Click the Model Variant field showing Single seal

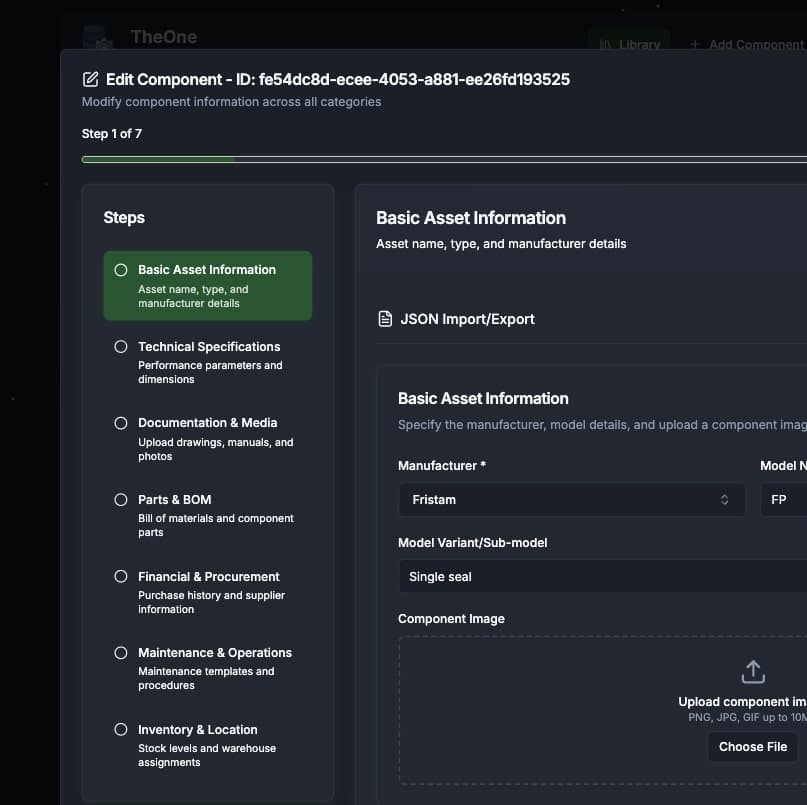click(x=600, y=576)
